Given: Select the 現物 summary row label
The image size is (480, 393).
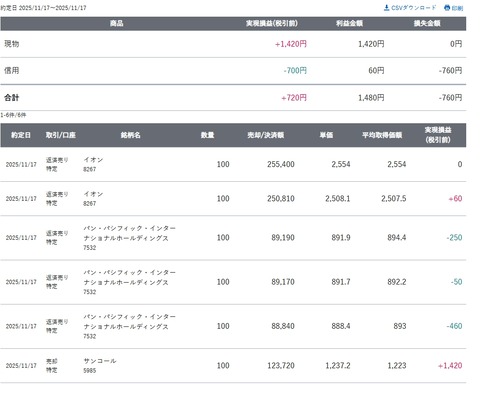Looking at the screenshot, I should coord(12,44).
